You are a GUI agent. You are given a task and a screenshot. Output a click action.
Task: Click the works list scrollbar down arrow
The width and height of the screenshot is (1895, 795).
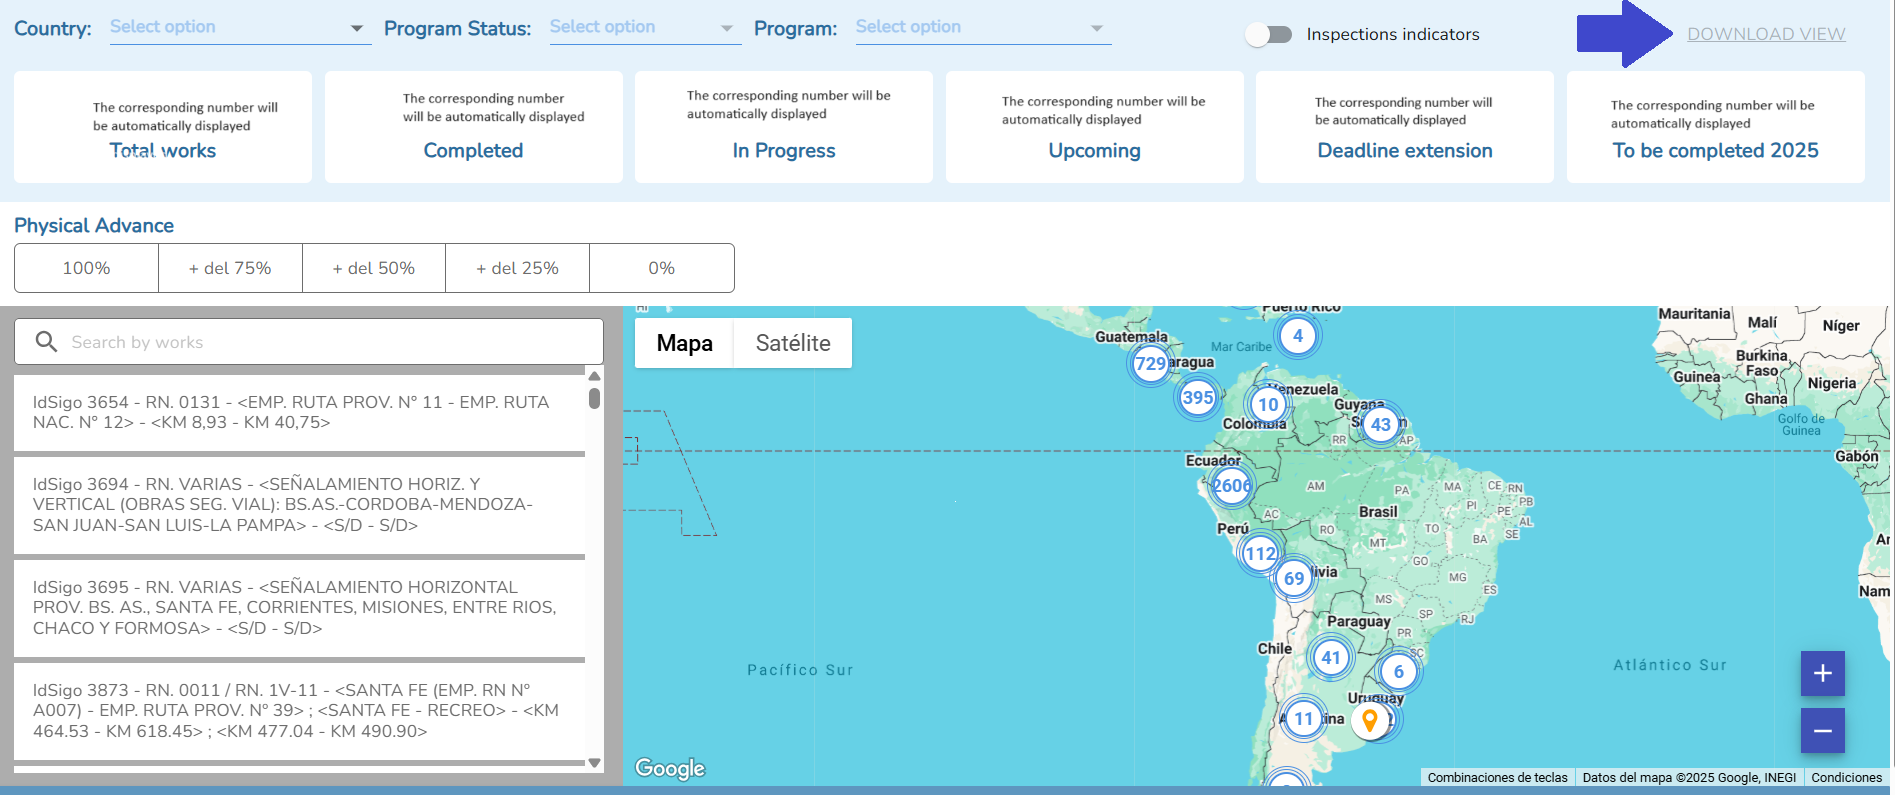[594, 763]
